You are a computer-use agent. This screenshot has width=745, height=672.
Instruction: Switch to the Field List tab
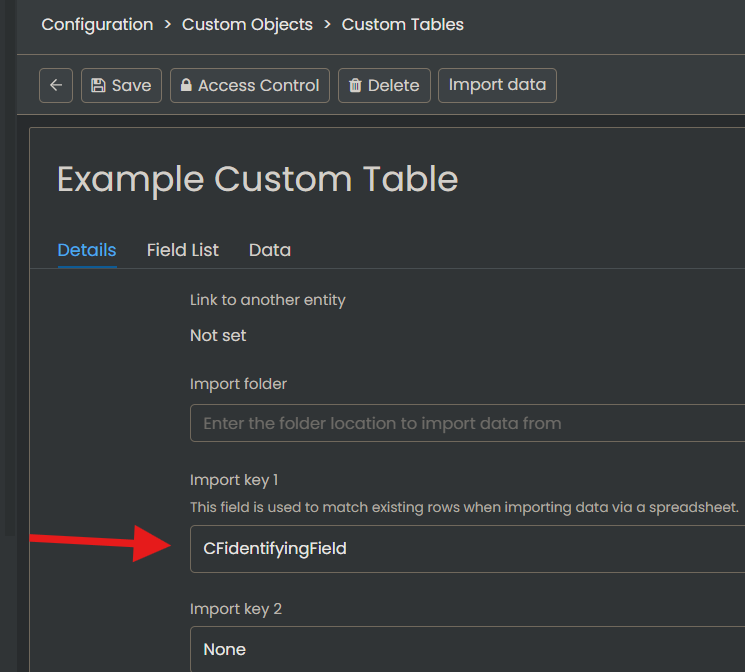pyautogui.click(x=182, y=250)
